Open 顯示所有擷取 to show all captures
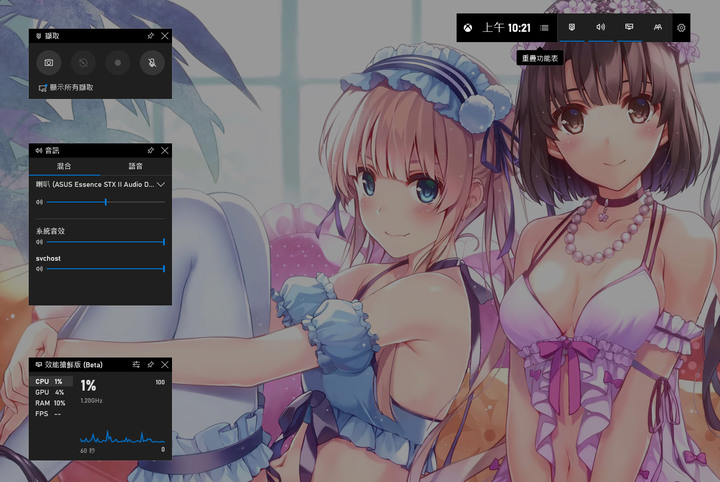This screenshot has height=482, width=720. (66, 87)
